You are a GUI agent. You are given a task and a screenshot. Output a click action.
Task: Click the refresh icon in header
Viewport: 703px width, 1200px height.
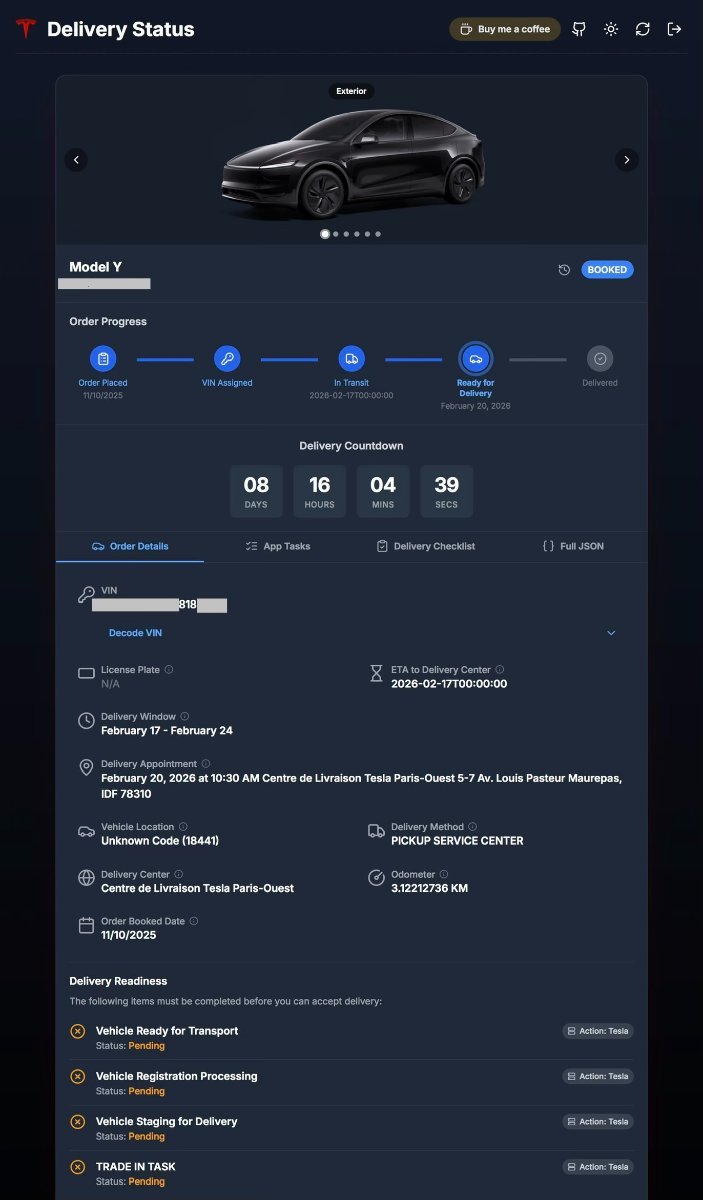(643, 29)
